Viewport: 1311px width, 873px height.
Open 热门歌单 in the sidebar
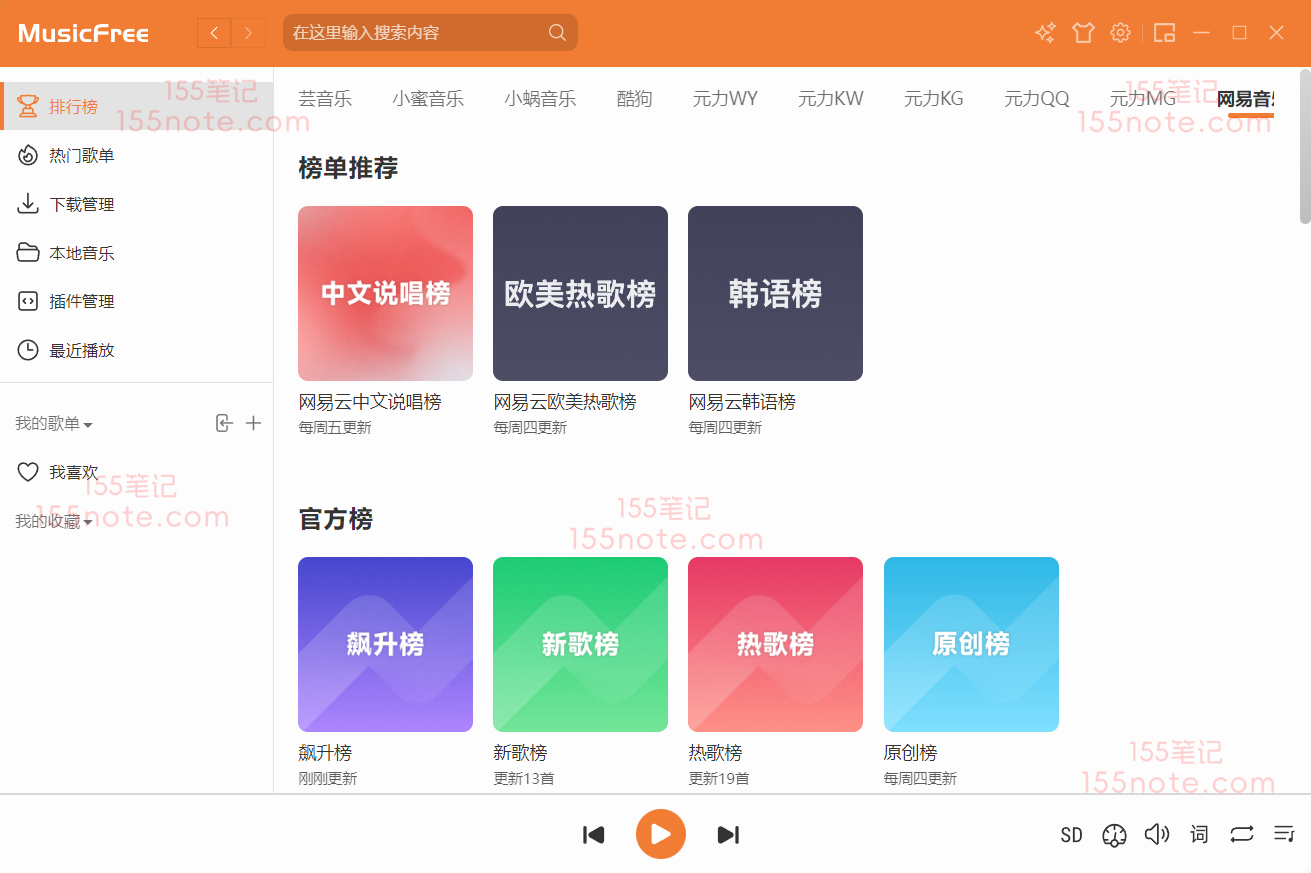point(82,156)
